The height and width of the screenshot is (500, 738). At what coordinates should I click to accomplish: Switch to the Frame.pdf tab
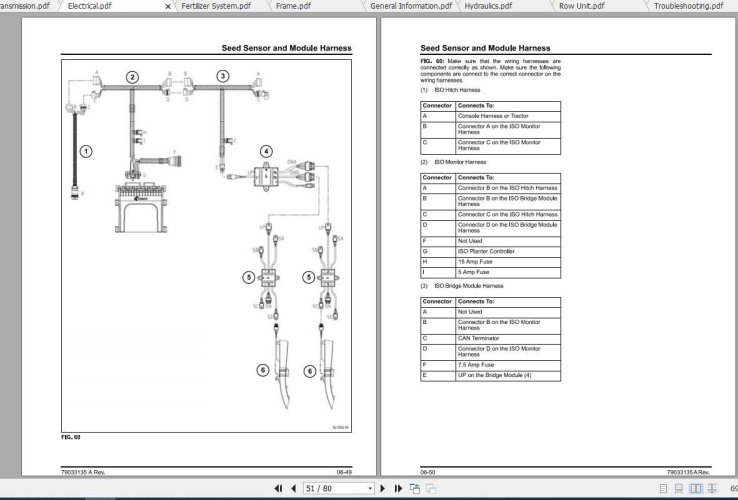[293, 6]
